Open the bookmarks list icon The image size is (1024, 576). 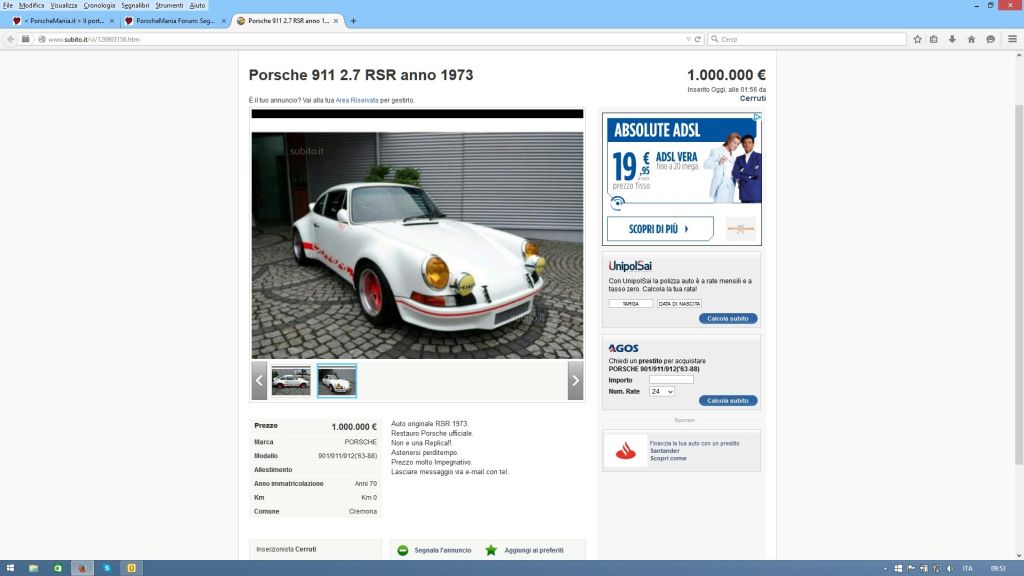pos(934,39)
